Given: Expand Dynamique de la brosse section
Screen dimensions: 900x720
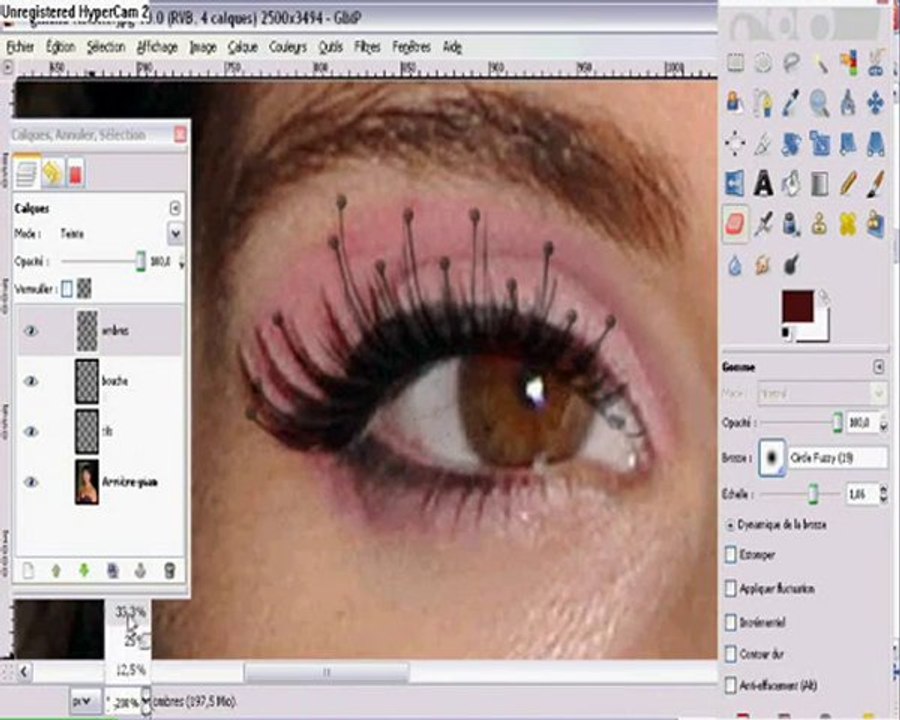Looking at the screenshot, I should pyautogui.click(x=730, y=525).
